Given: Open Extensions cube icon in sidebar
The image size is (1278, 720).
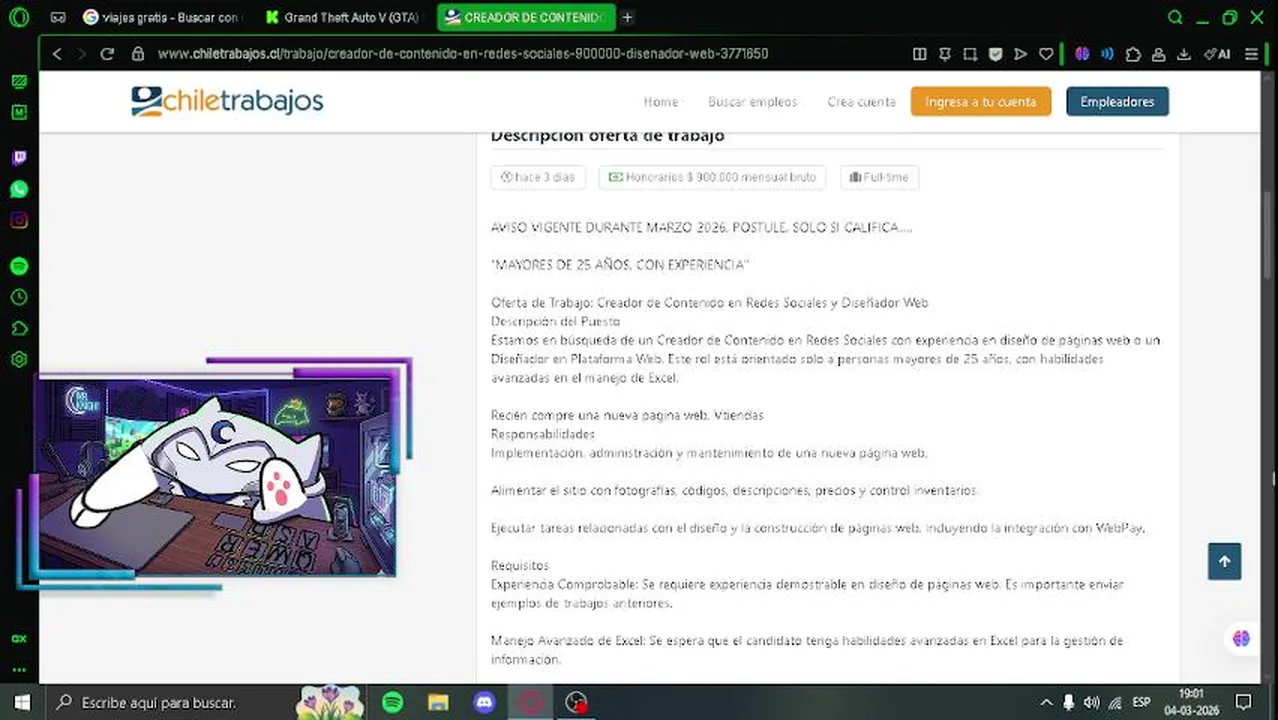Looking at the screenshot, I should [19, 328].
